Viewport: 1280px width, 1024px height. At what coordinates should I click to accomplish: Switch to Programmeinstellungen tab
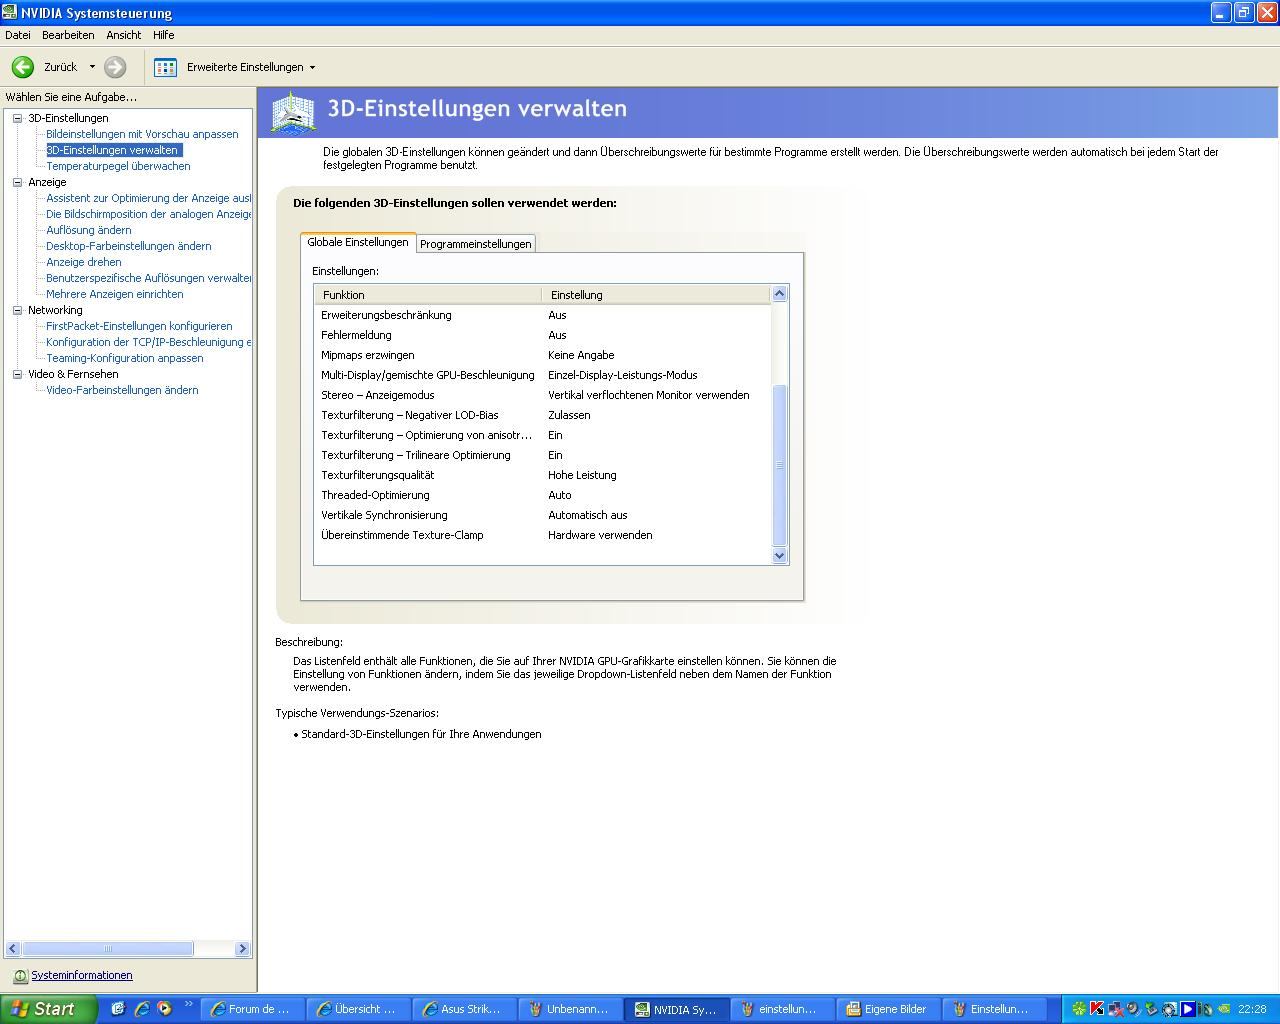[476, 244]
